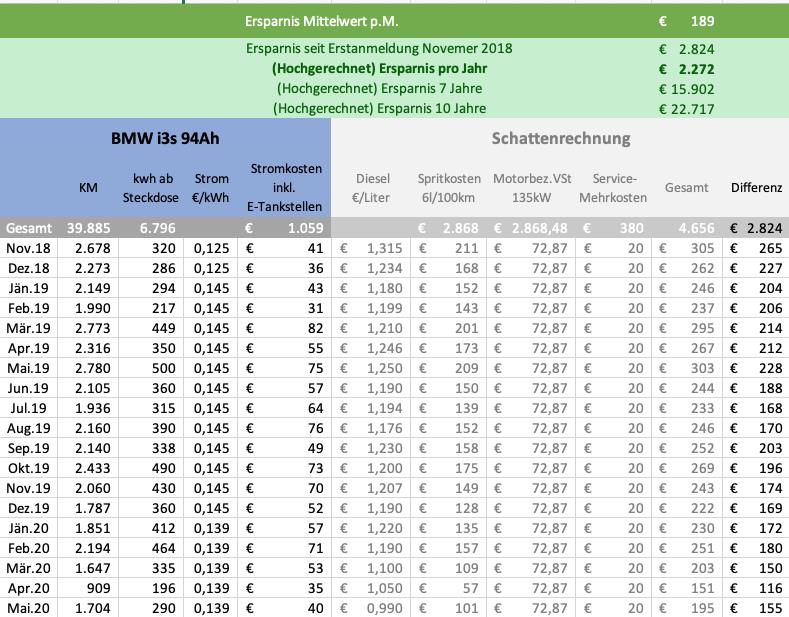789x617 pixels.
Task: Select kWh value 490 in Okt.19 row
Action: [x=164, y=468]
